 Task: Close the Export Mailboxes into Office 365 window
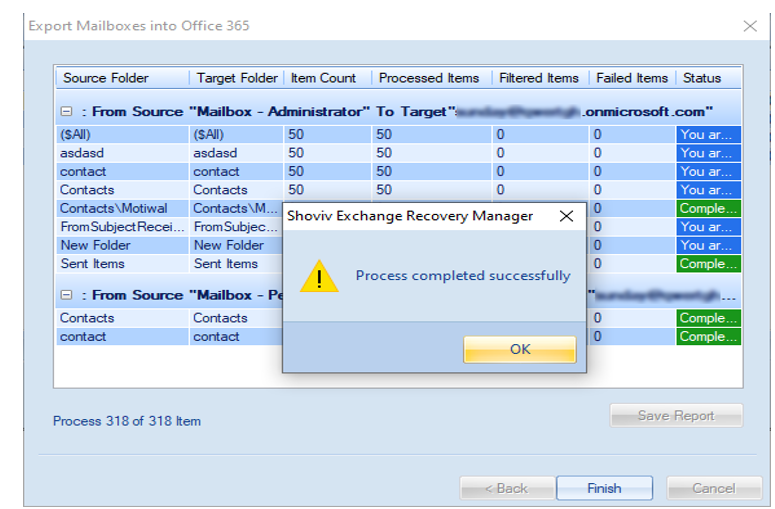pyautogui.click(x=750, y=26)
